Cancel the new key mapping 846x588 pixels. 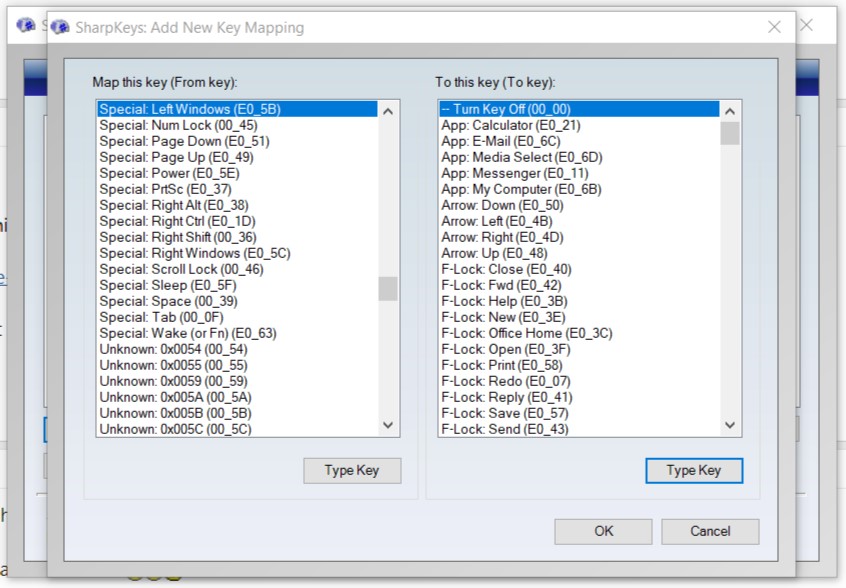[x=710, y=531]
